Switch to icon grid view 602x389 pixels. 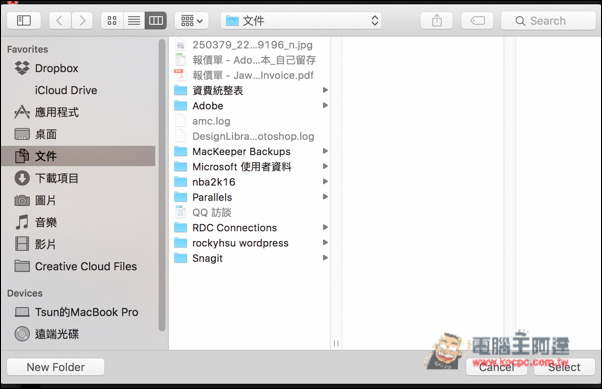[x=112, y=20]
